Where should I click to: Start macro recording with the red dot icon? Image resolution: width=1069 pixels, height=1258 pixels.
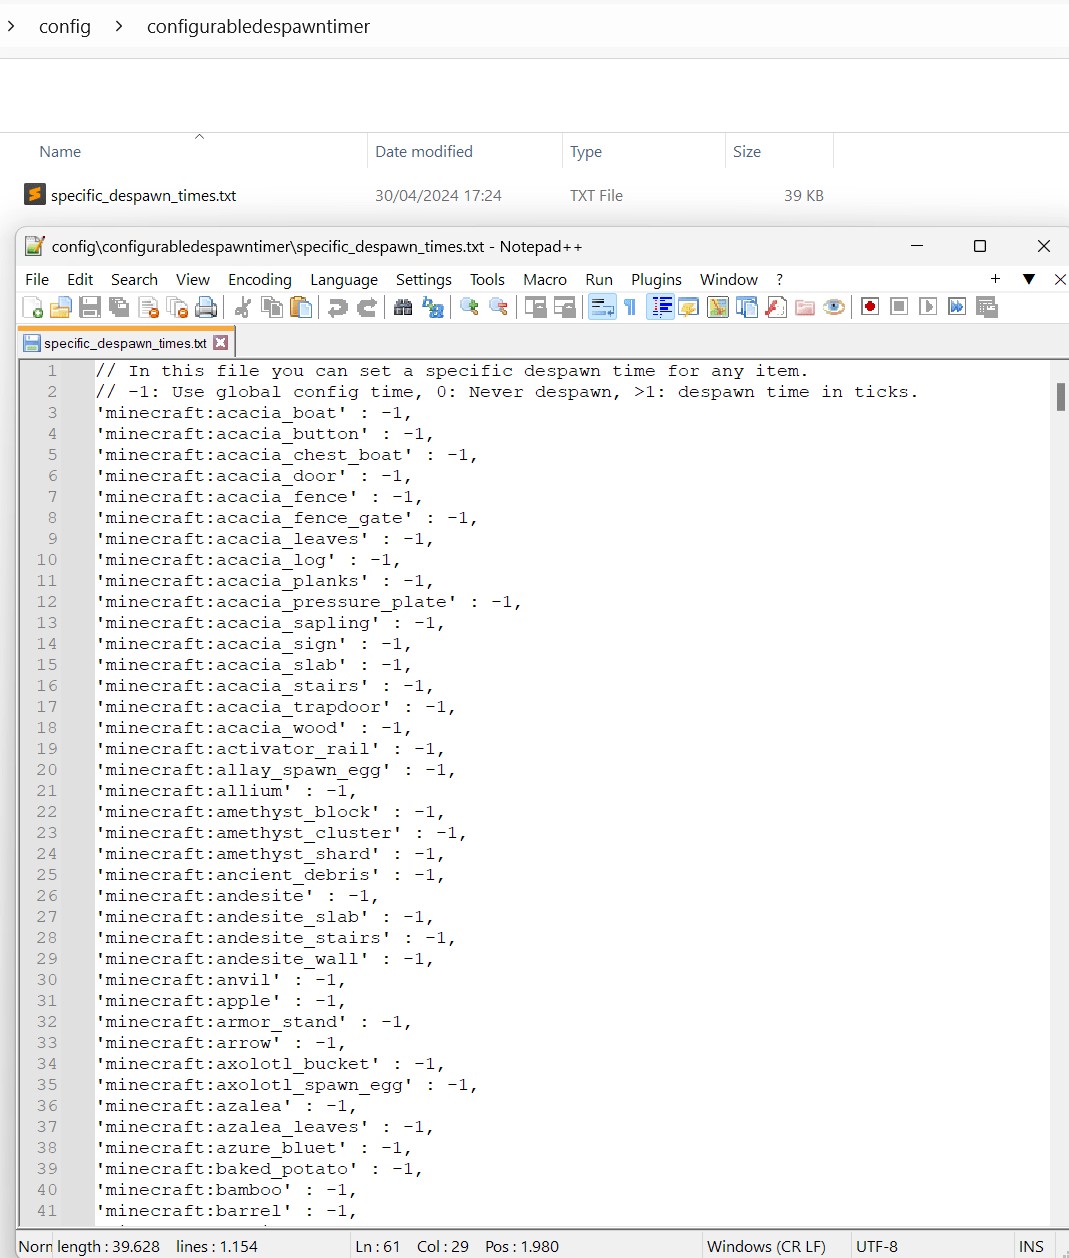tap(870, 307)
